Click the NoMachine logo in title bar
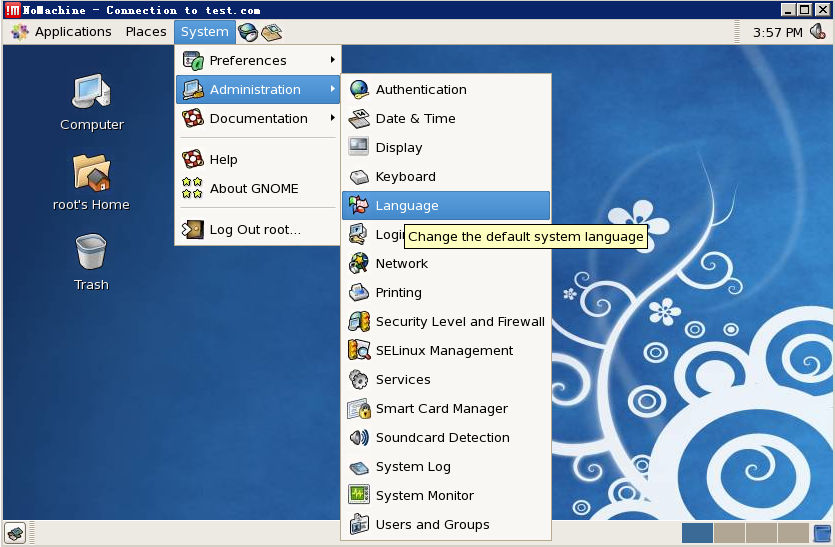 click(13, 10)
